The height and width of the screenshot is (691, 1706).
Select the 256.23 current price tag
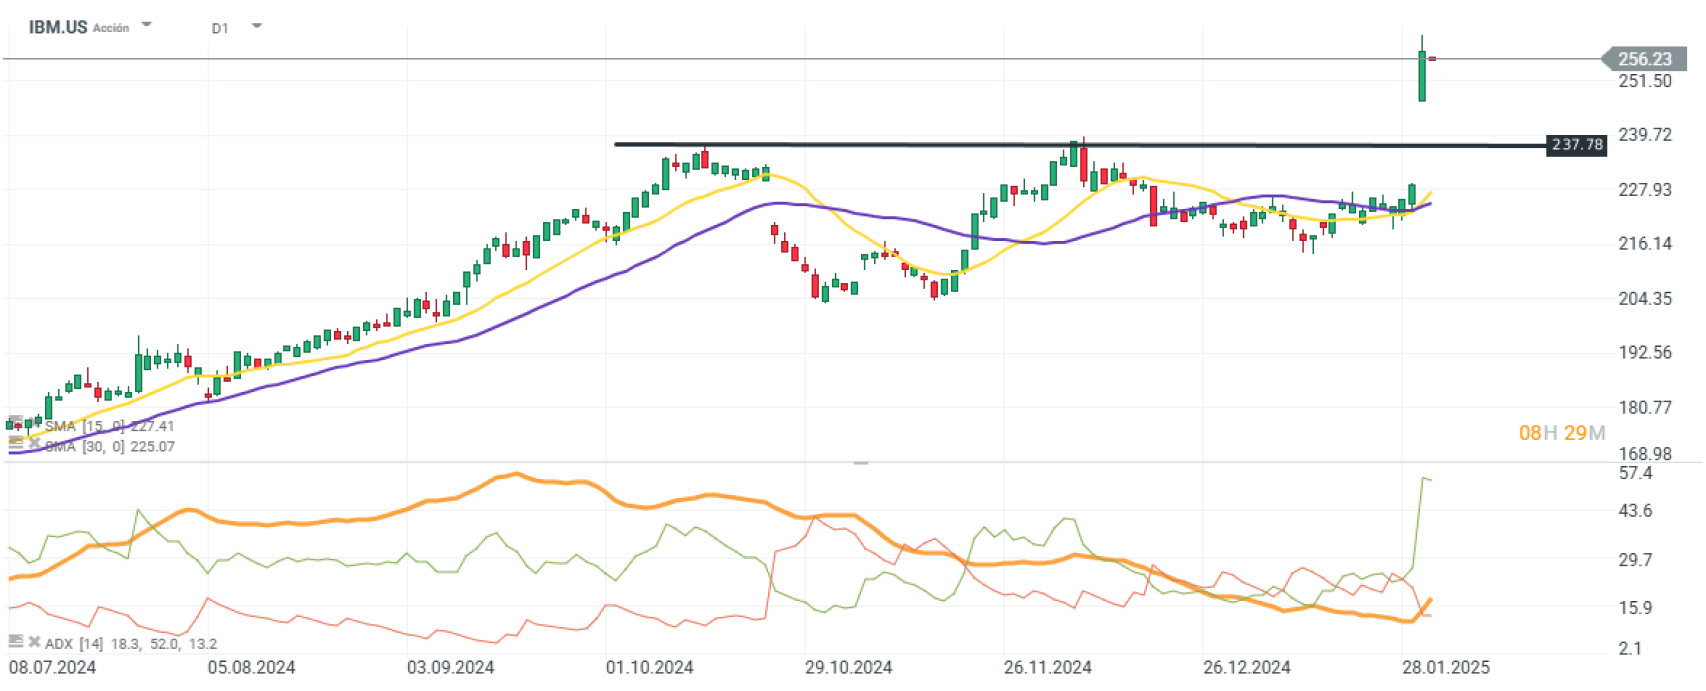(1645, 59)
